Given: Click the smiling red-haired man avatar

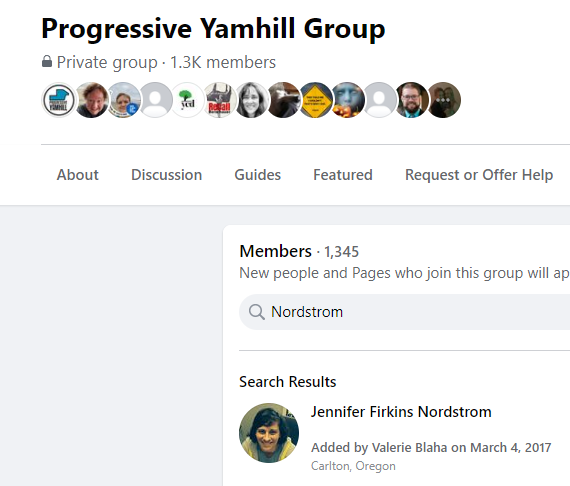Looking at the screenshot, I should (x=91, y=100).
